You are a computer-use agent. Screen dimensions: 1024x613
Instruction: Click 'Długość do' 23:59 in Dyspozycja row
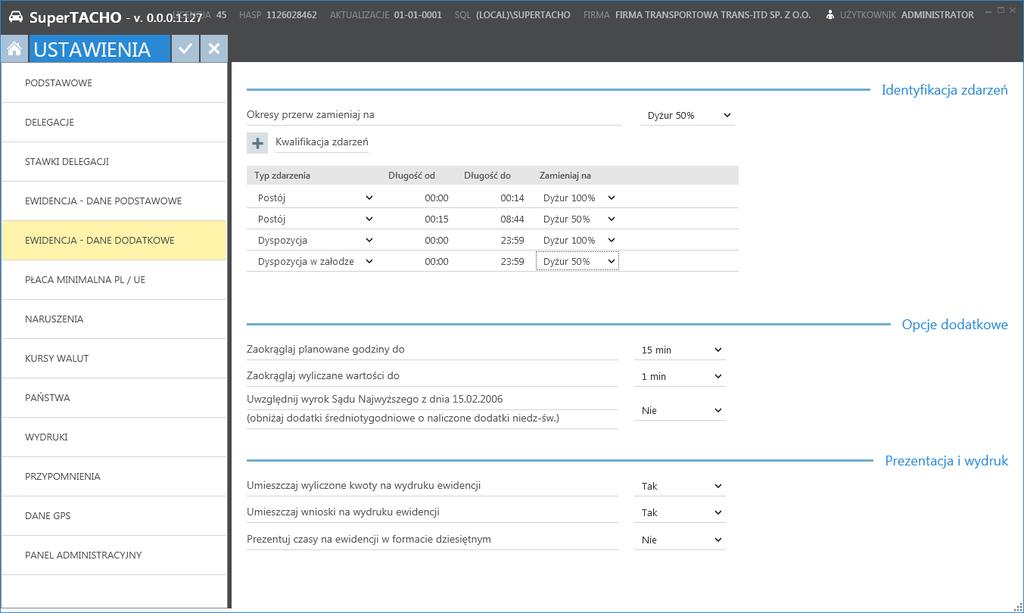coord(512,240)
